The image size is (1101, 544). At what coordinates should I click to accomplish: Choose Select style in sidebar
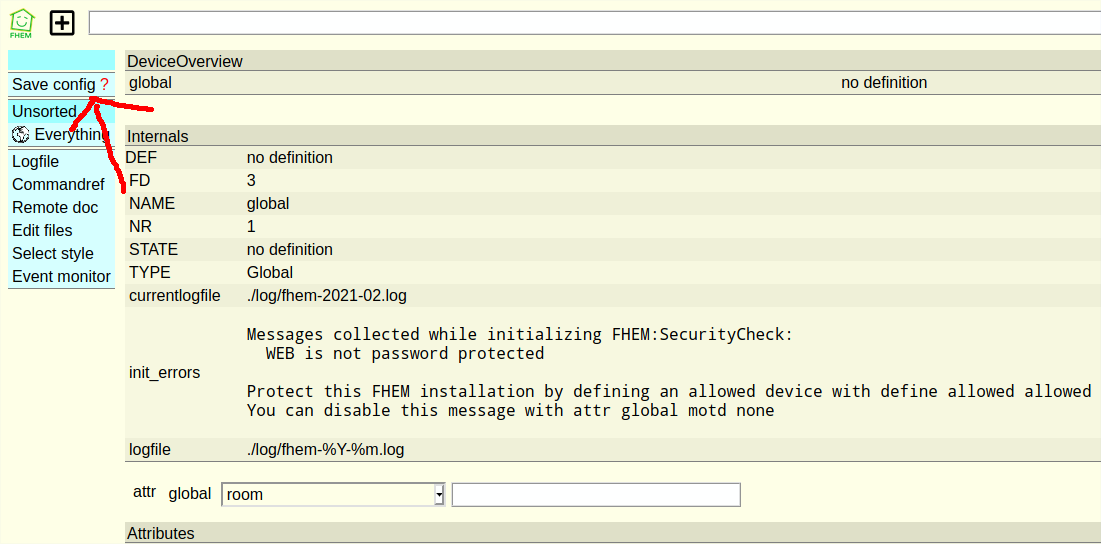[x=52, y=253]
